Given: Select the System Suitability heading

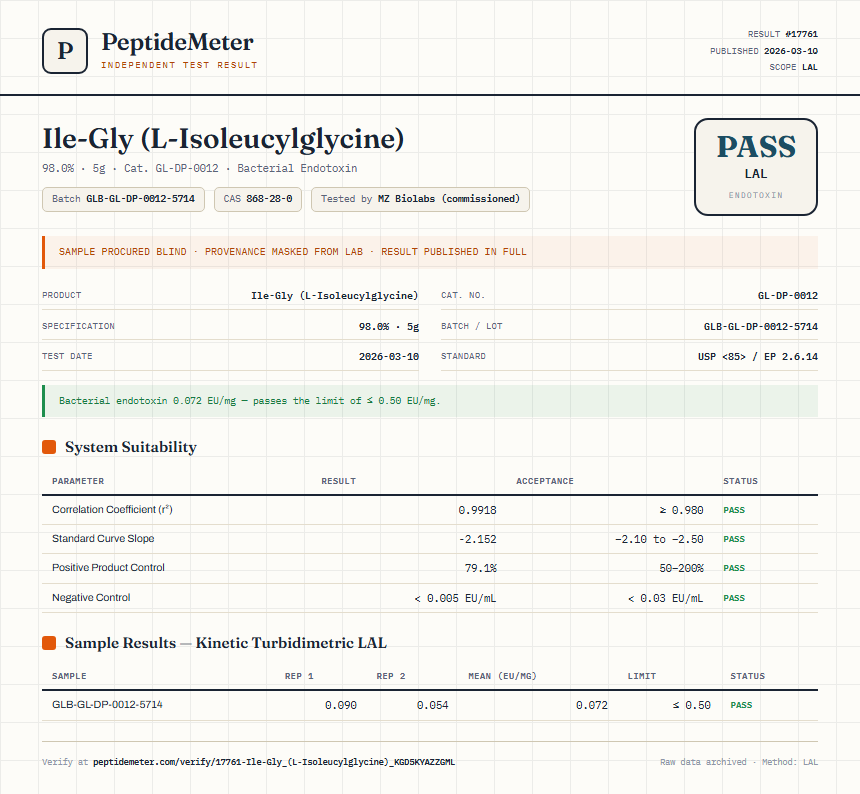Looking at the screenshot, I should (131, 447).
